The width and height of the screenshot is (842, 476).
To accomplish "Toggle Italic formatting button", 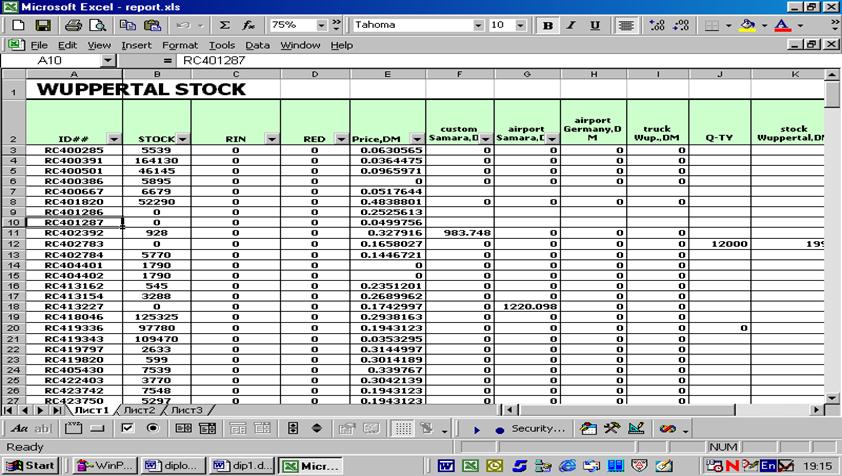I will click(x=571, y=25).
